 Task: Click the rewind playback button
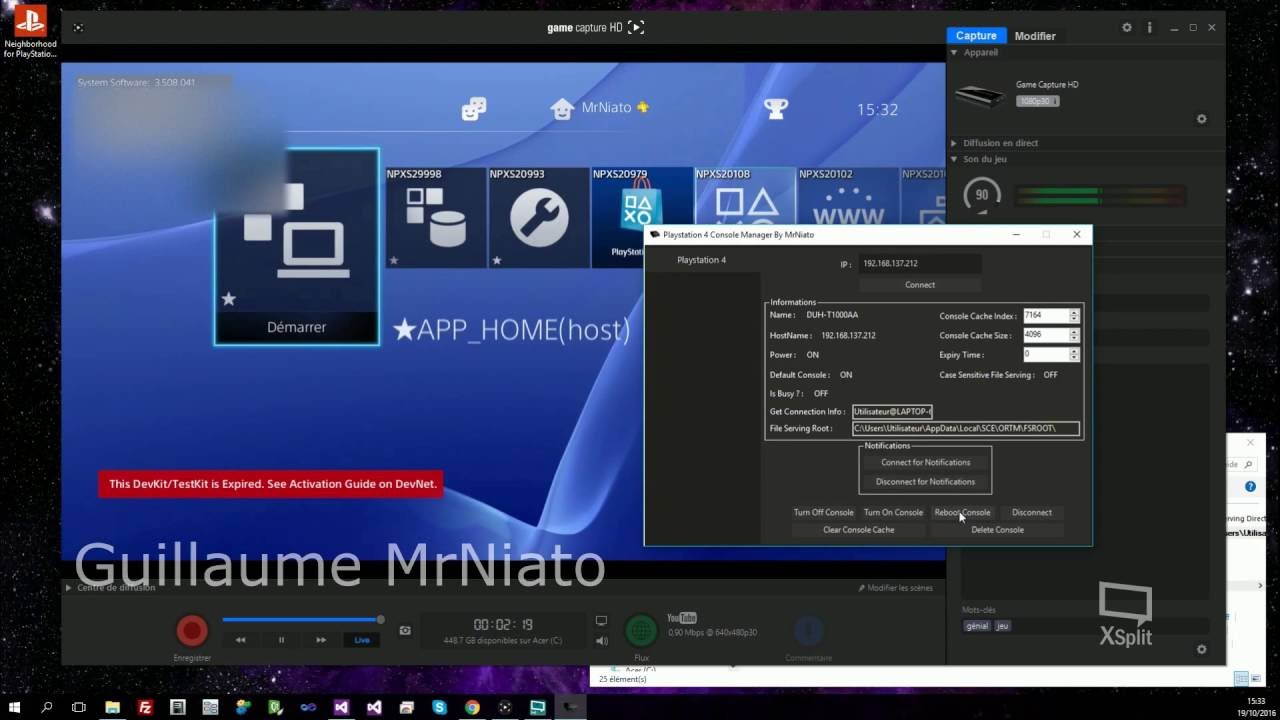click(x=241, y=640)
